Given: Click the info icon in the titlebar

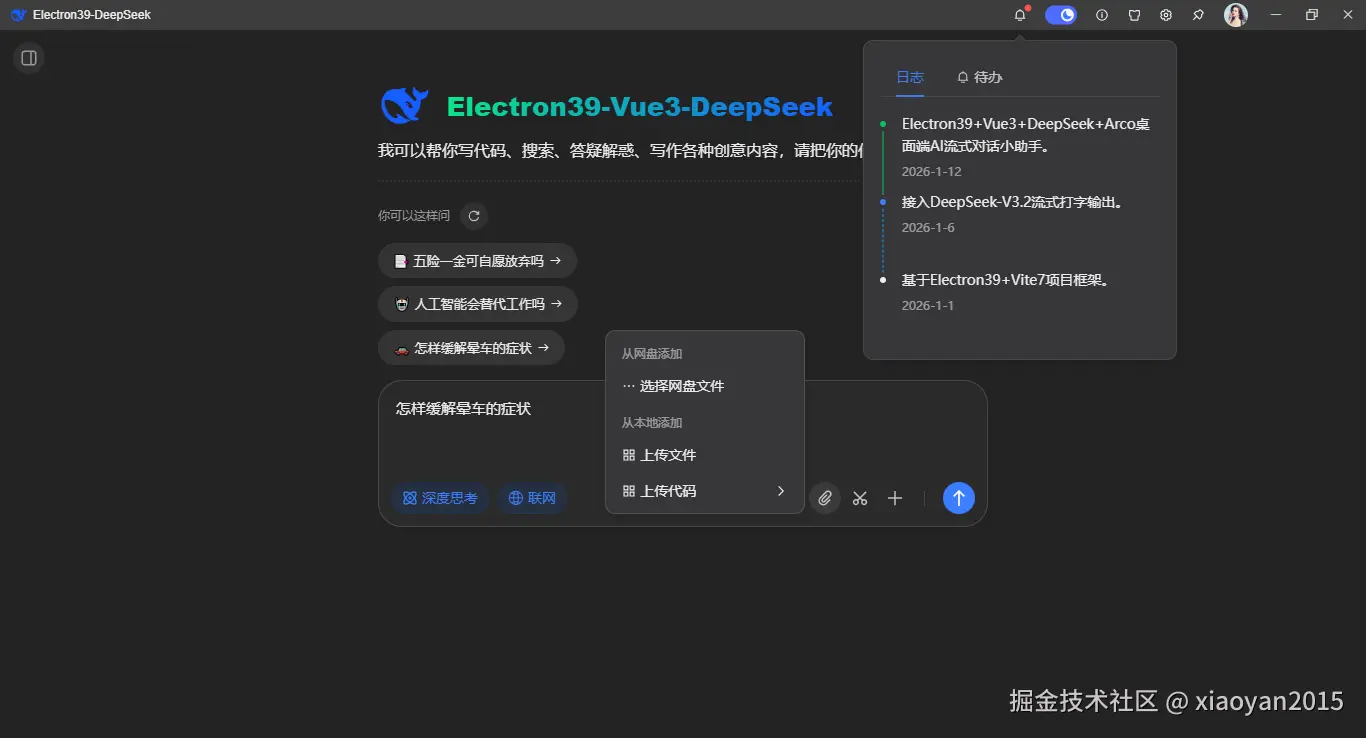Looking at the screenshot, I should [x=1101, y=14].
